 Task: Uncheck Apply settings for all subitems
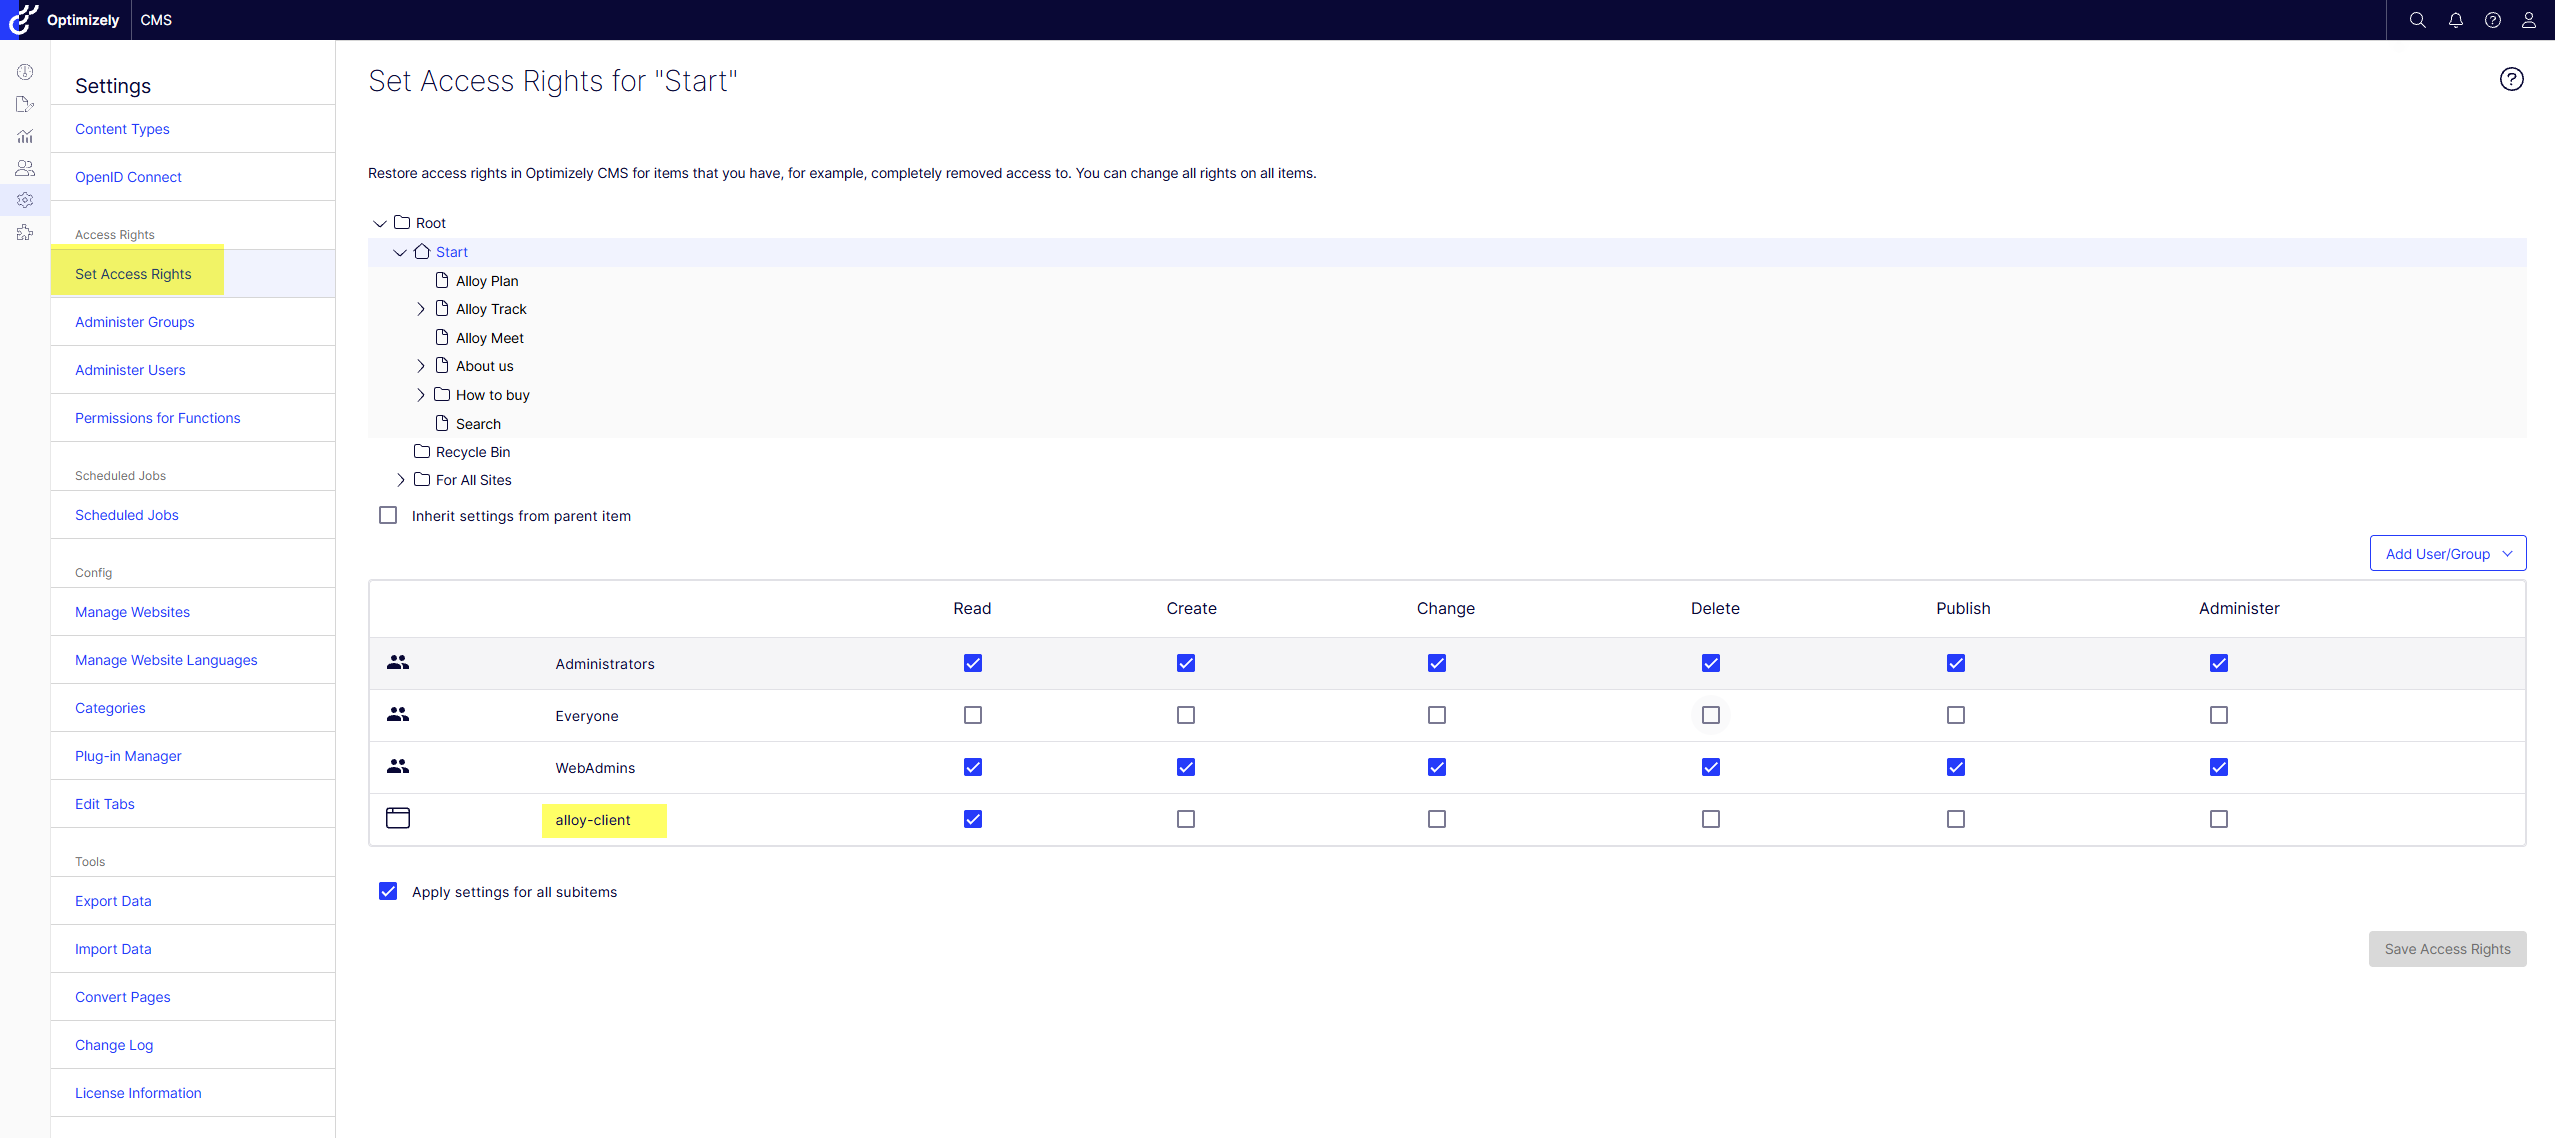coord(388,891)
